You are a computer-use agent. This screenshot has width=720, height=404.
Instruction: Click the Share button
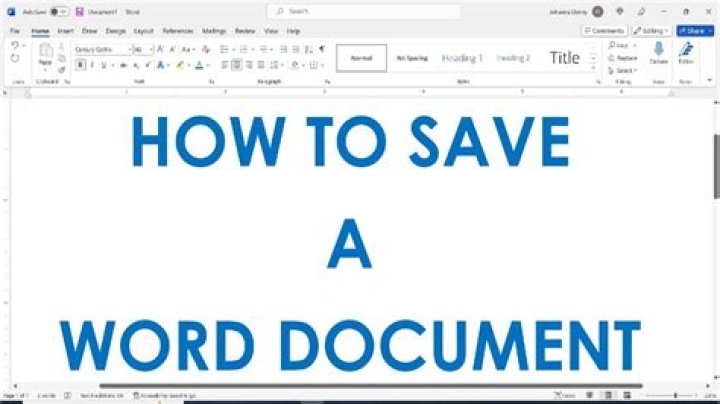(696, 31)
